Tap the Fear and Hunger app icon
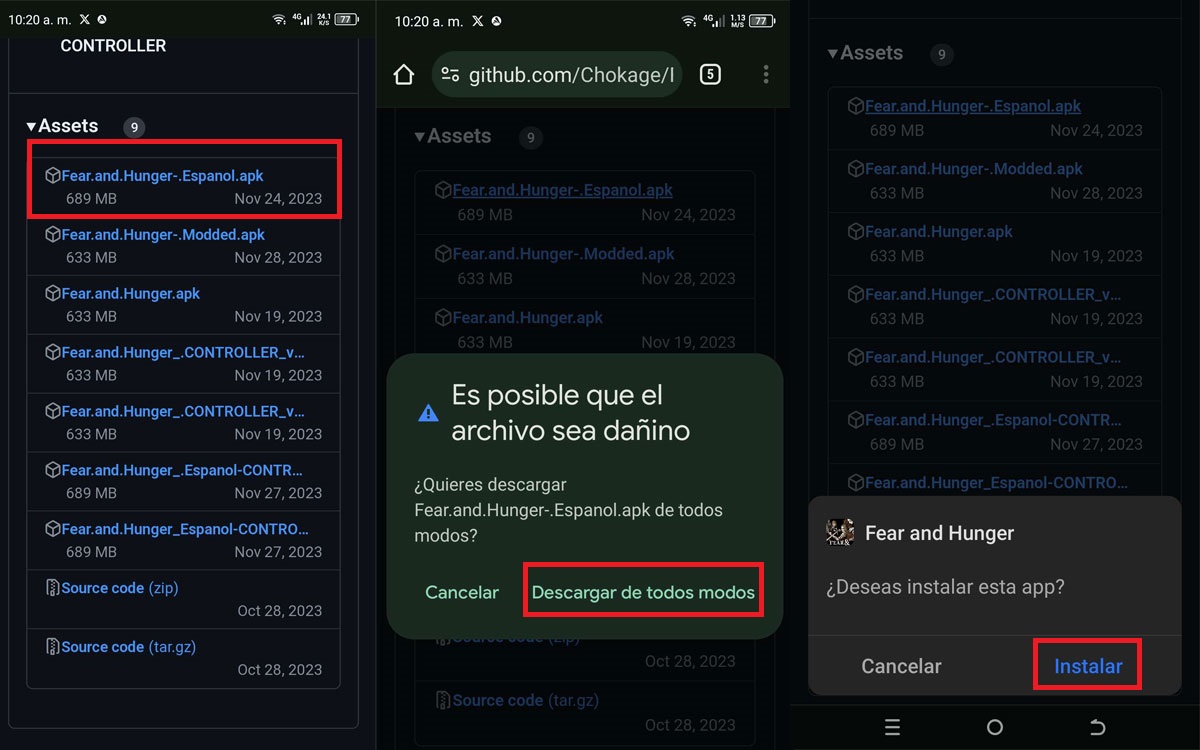Viewport: 1200px width, 750px height. pos(840,533)
